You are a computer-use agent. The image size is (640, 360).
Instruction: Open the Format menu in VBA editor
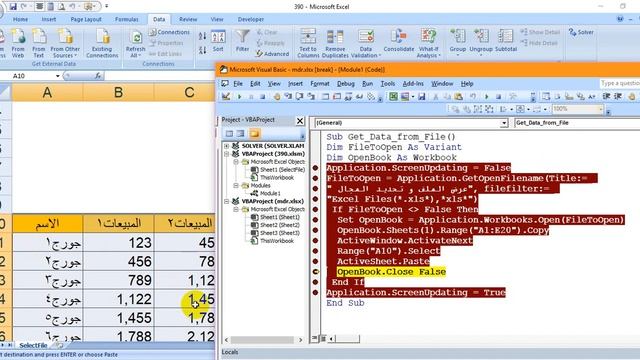(320, 84)
